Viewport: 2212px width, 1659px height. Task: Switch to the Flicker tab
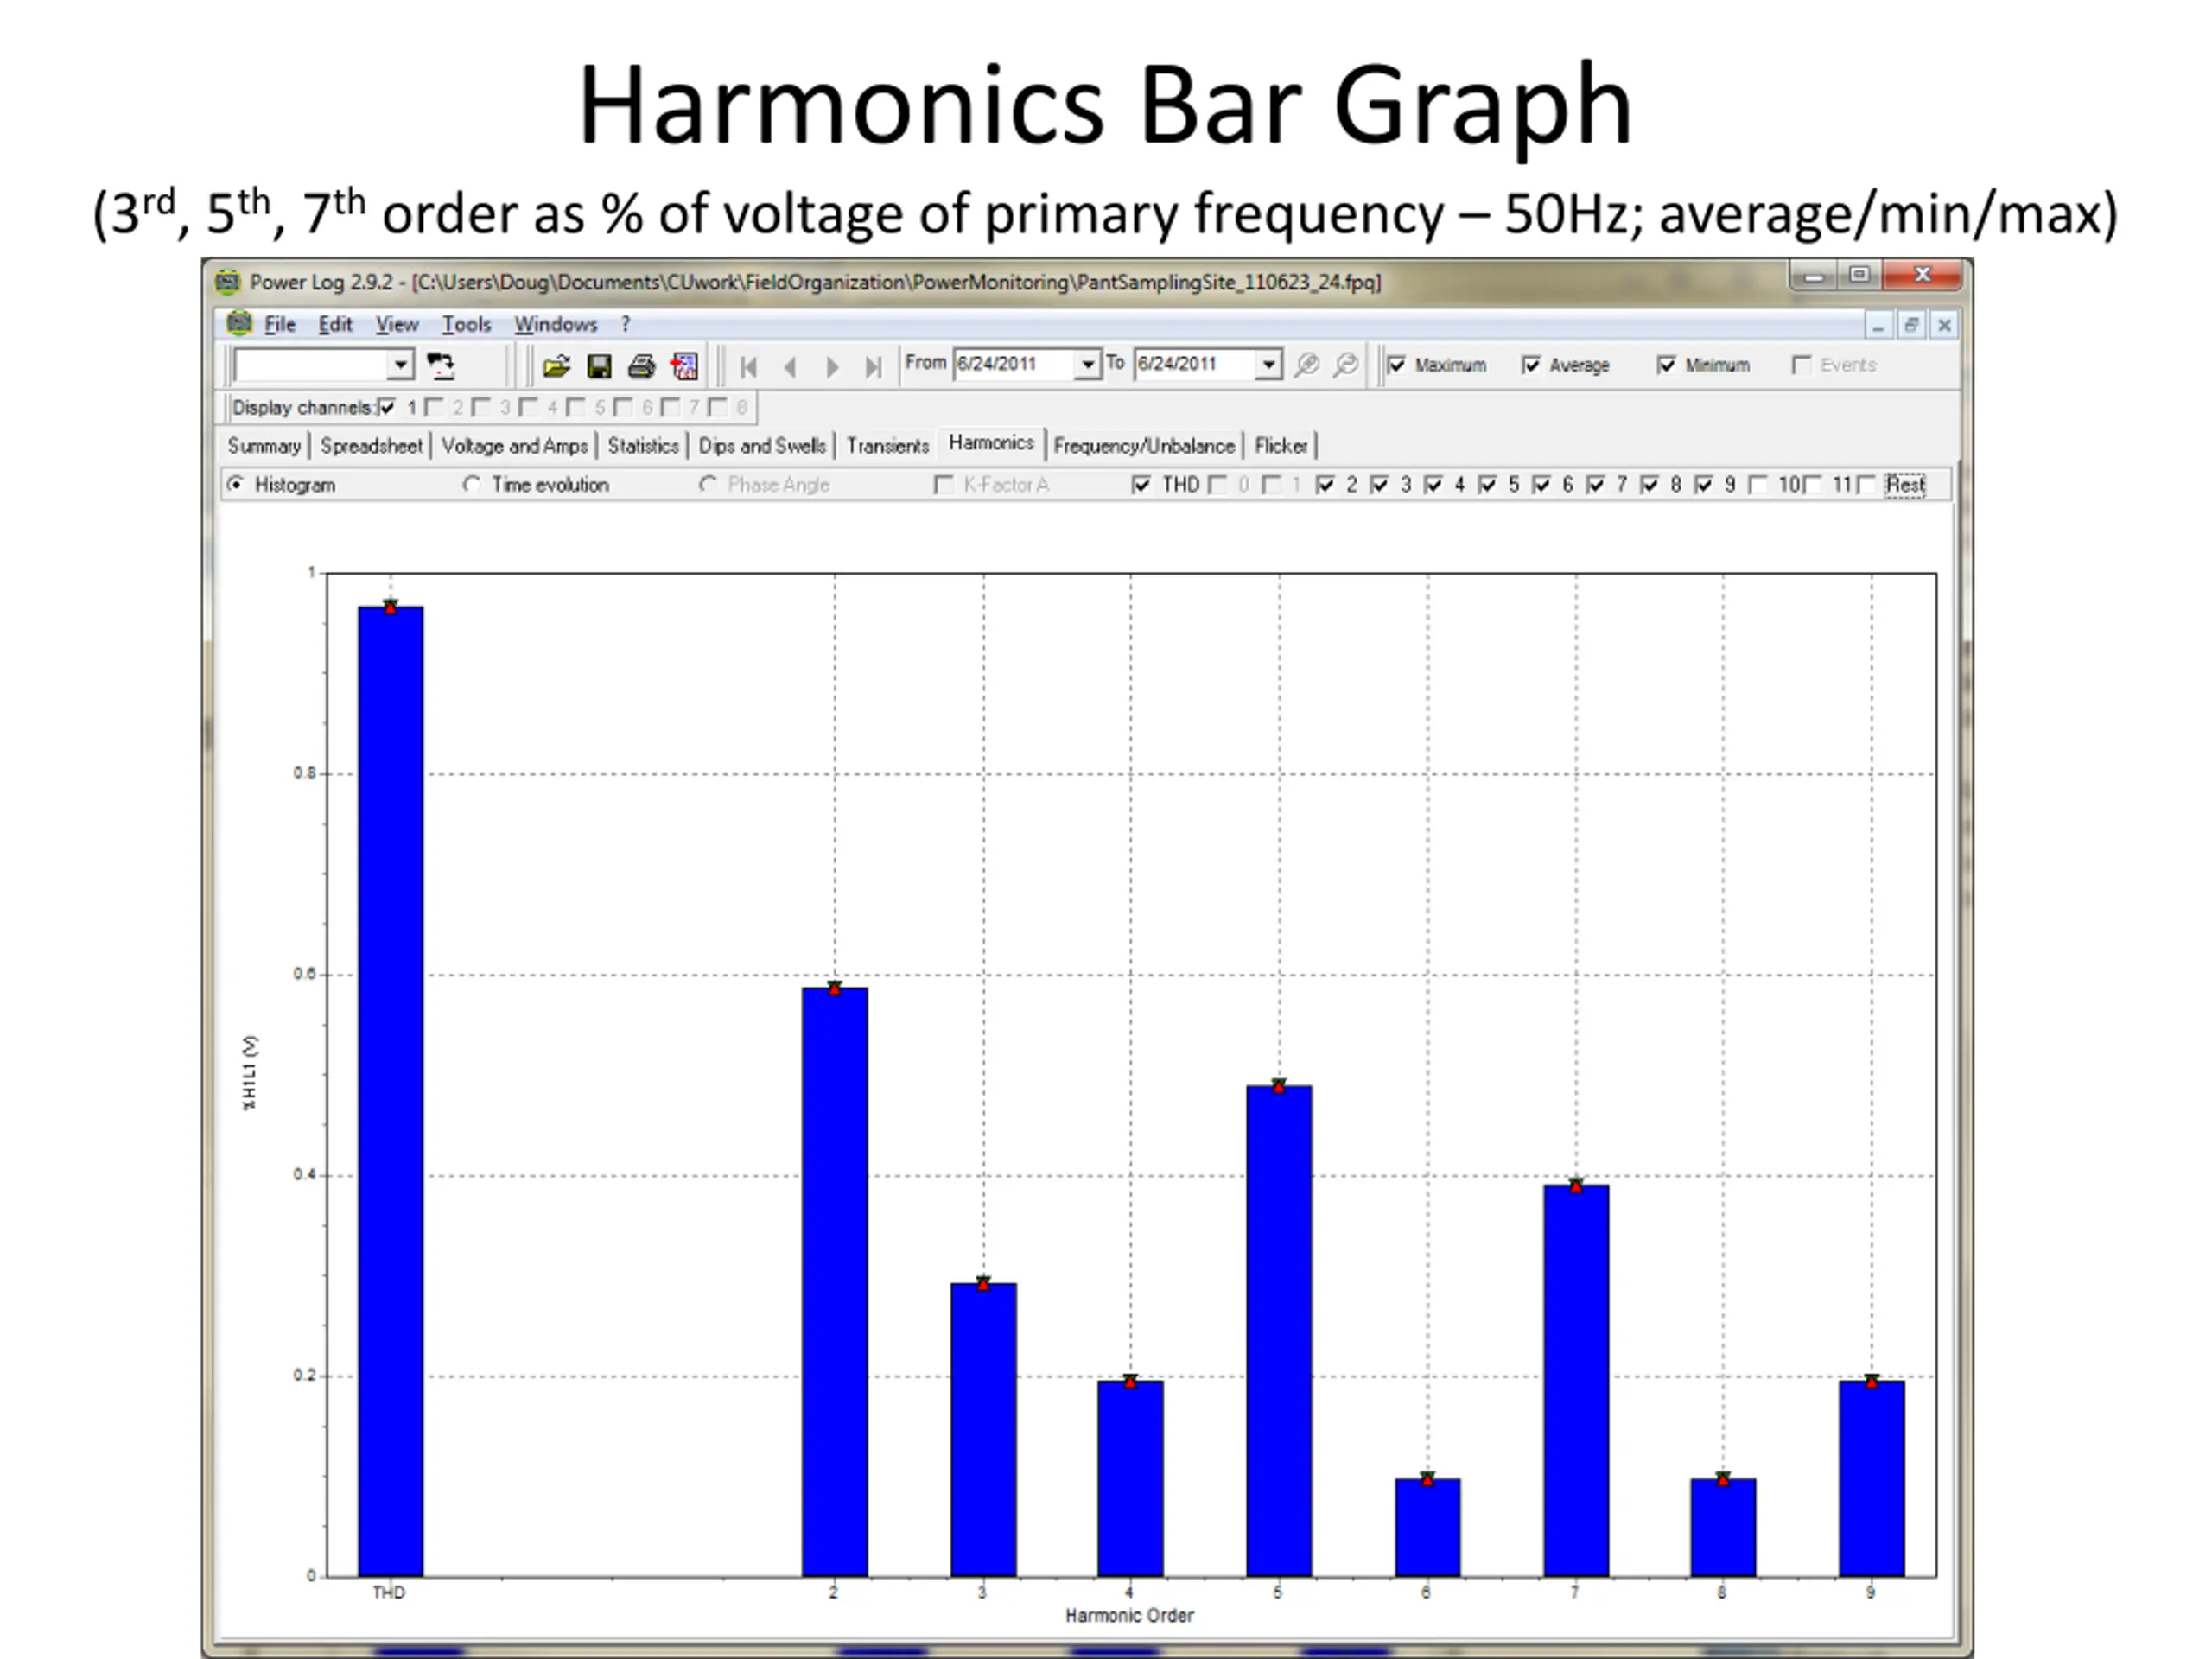[1281, 446]
